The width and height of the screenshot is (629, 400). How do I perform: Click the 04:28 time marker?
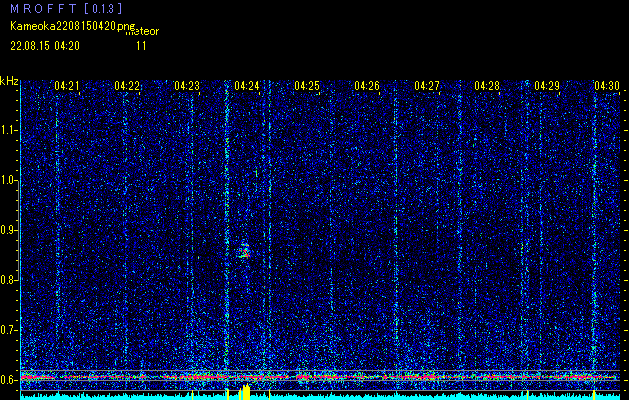click(x=487, y=85)
